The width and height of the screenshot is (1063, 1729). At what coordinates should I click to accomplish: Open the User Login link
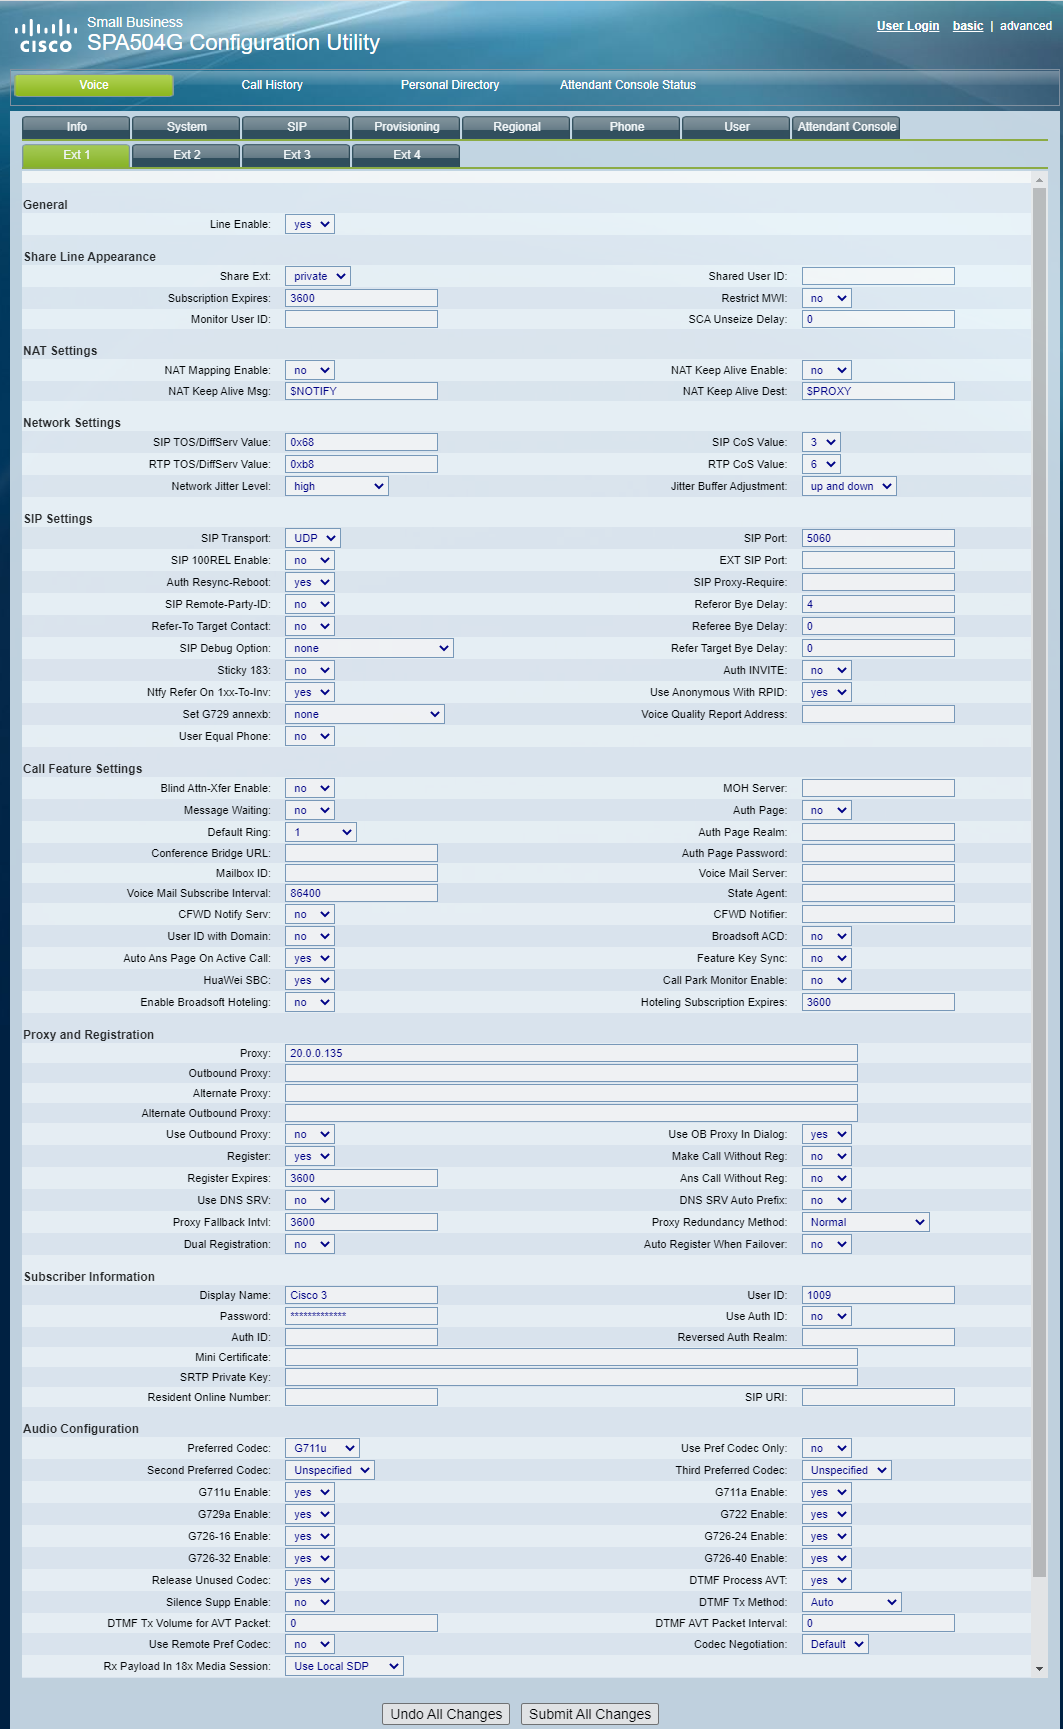[908, 26]
